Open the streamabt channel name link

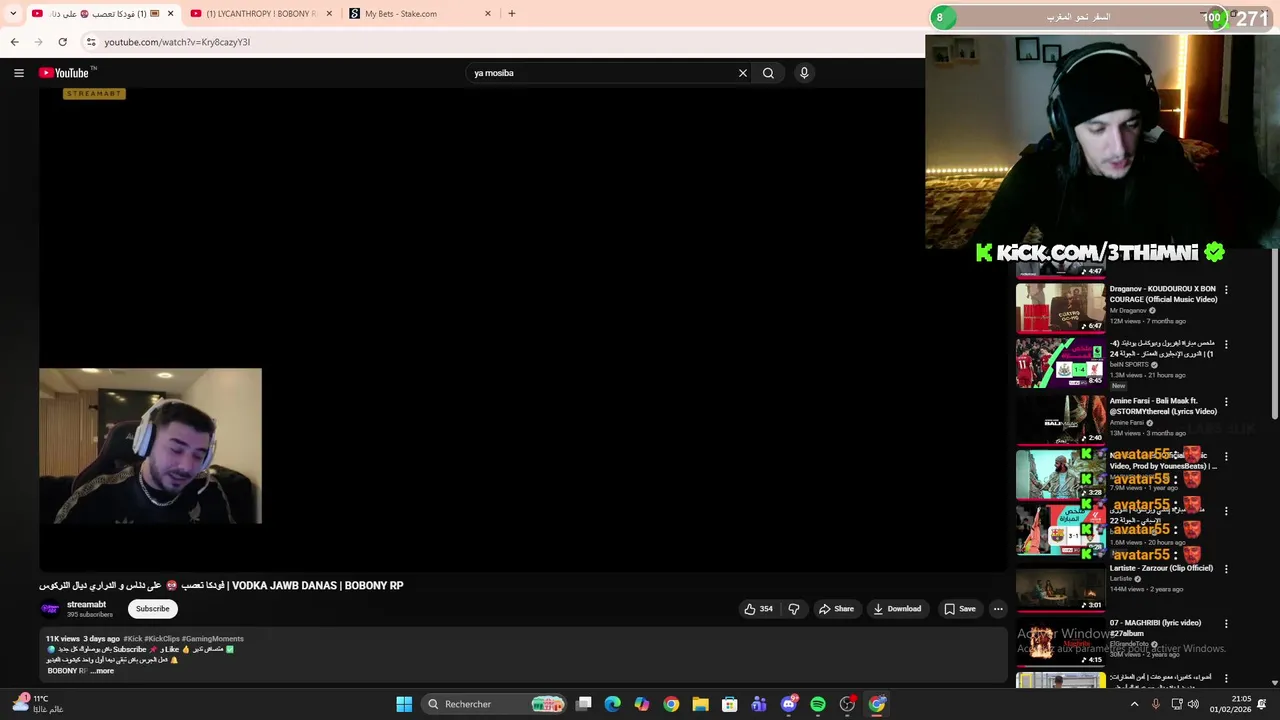(86, 605)
